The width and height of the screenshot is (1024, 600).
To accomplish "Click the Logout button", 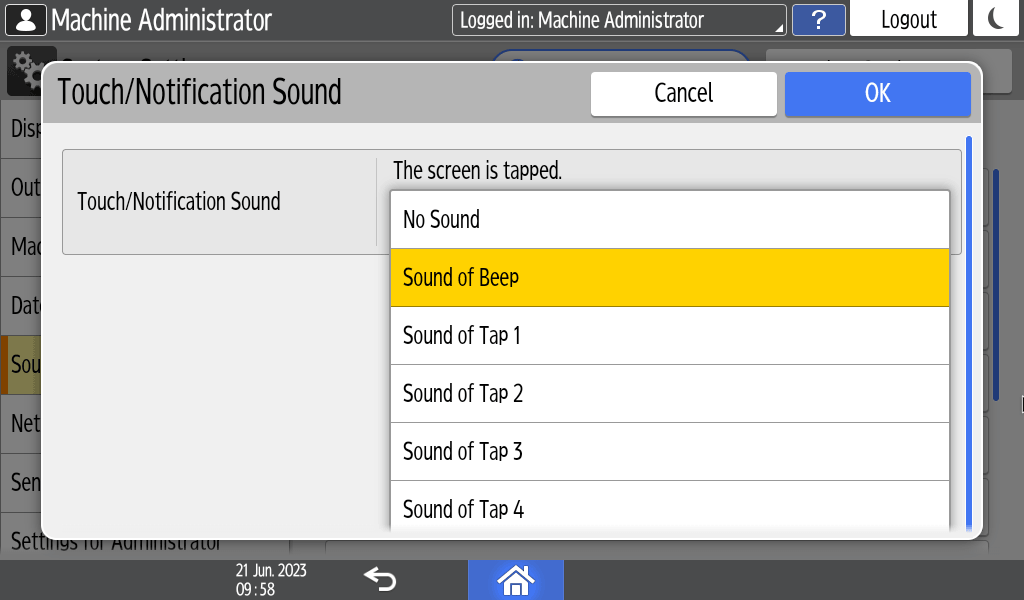I will click(x=908, y=20).
